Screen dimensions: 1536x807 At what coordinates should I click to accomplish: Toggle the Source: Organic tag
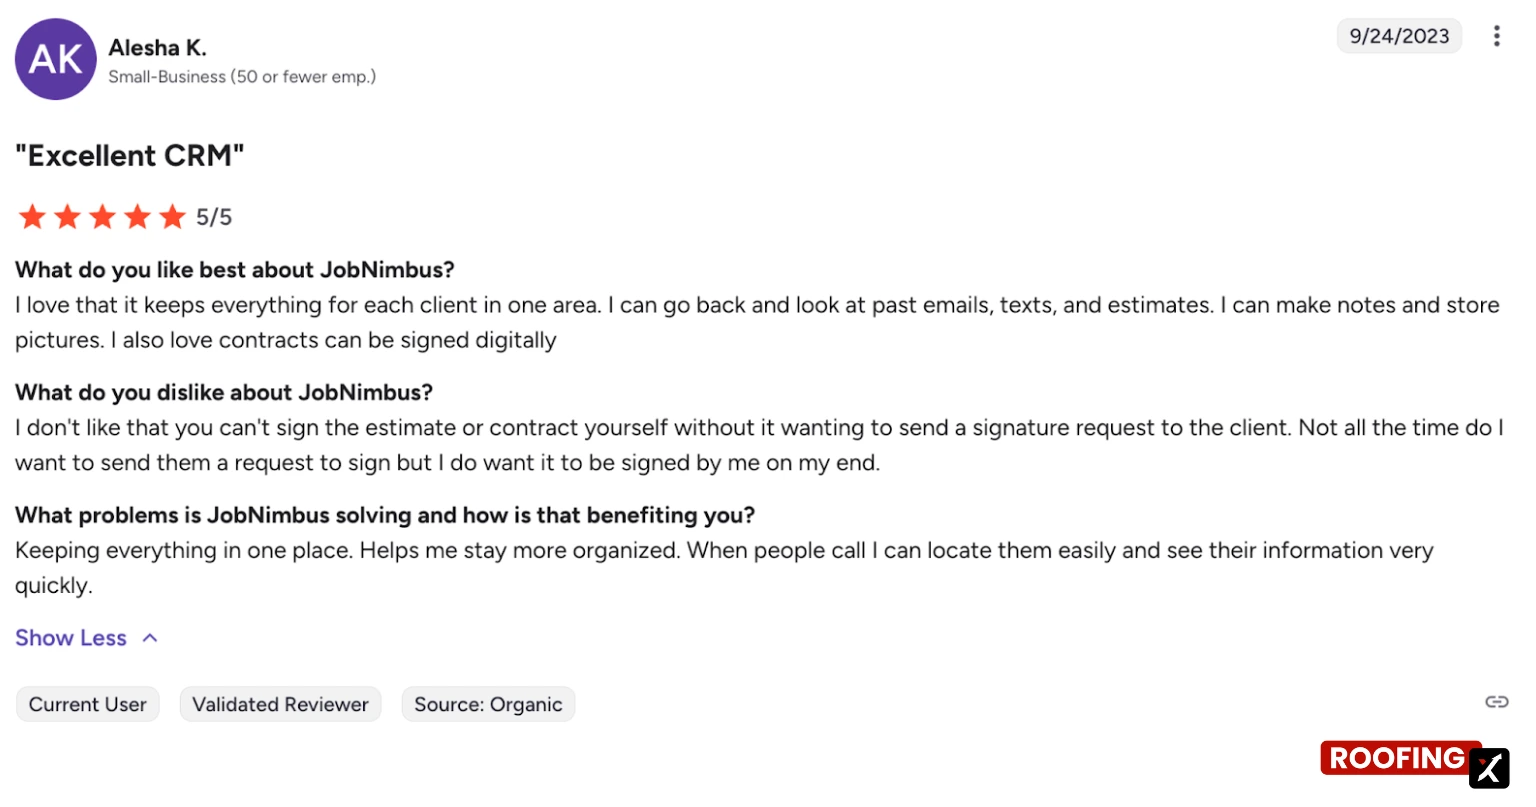[x=488, y=704]
